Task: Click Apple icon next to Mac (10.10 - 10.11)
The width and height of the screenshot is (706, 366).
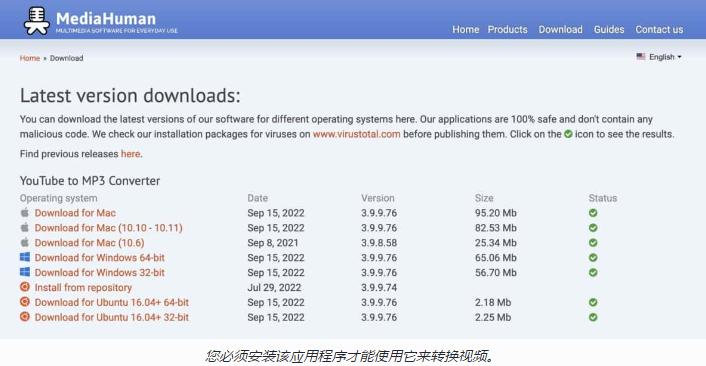Action: click(25, 227)
